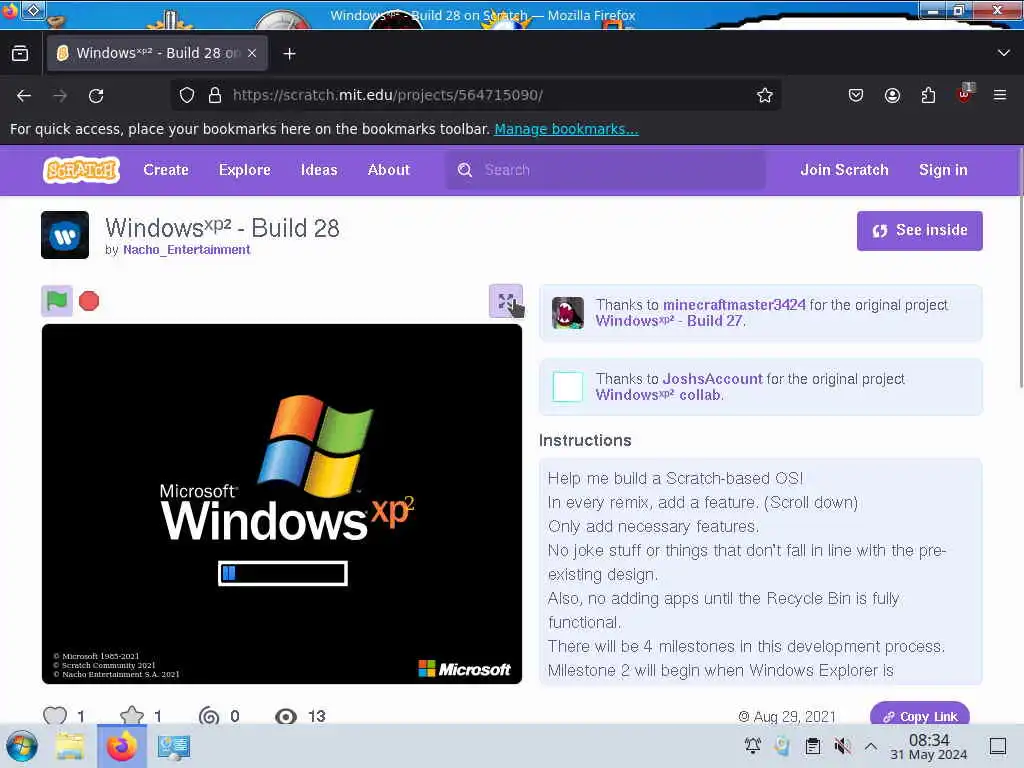Open the file manager folder taskbar icon
1024x768 pixels.
(70, 746)
